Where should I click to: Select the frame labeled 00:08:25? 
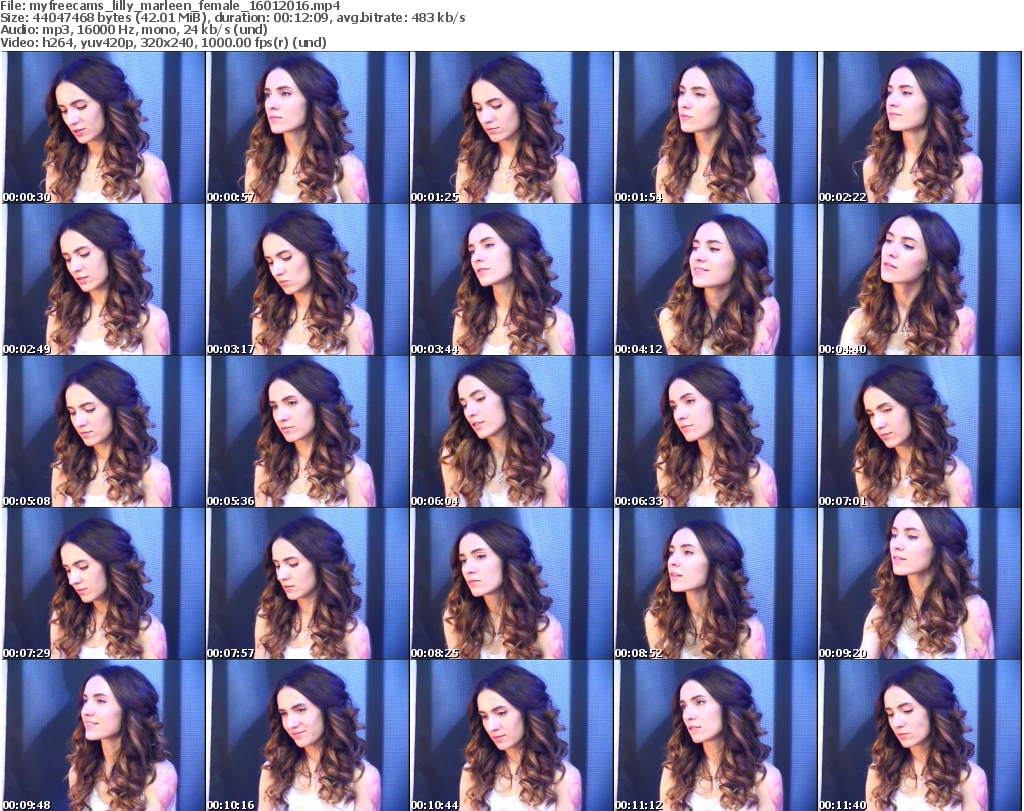(x=511, y=584)
